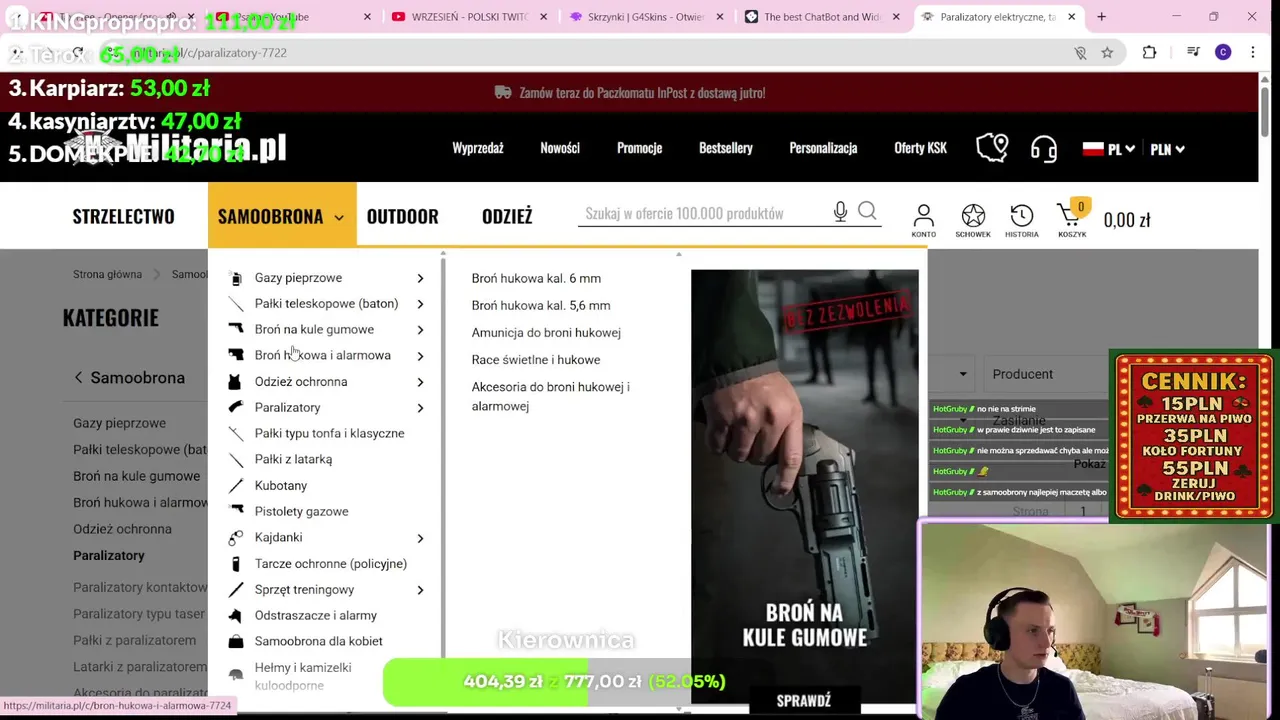This screenshot has height=720, width=1280.
Task: Open a new browser tab with plus
Action: tap(1101, 17)
